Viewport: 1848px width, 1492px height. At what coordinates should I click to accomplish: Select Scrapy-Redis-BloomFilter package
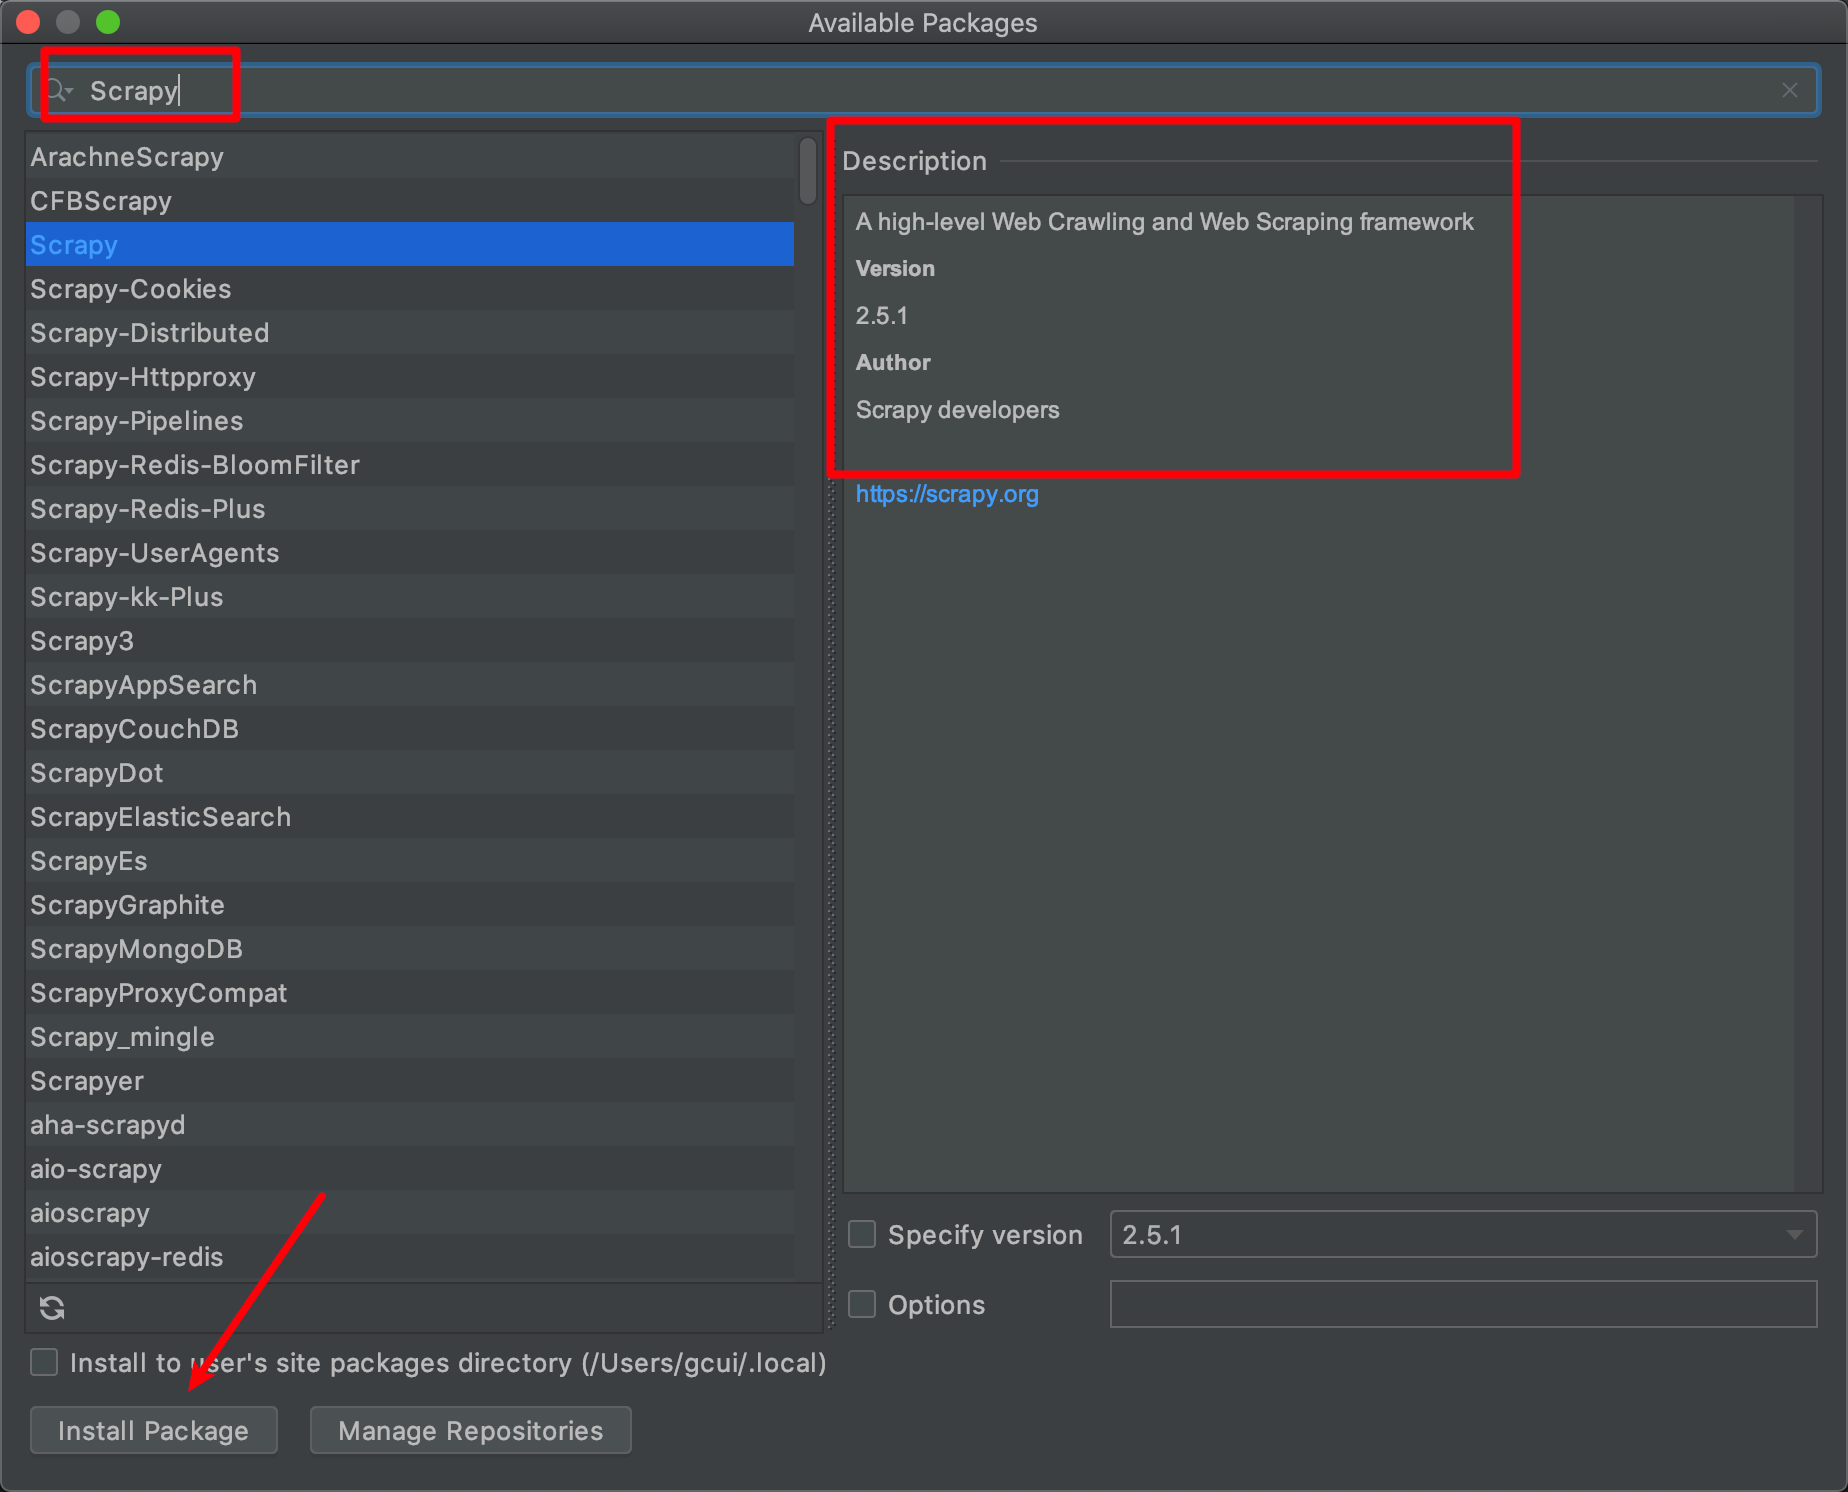pos(410,465)
